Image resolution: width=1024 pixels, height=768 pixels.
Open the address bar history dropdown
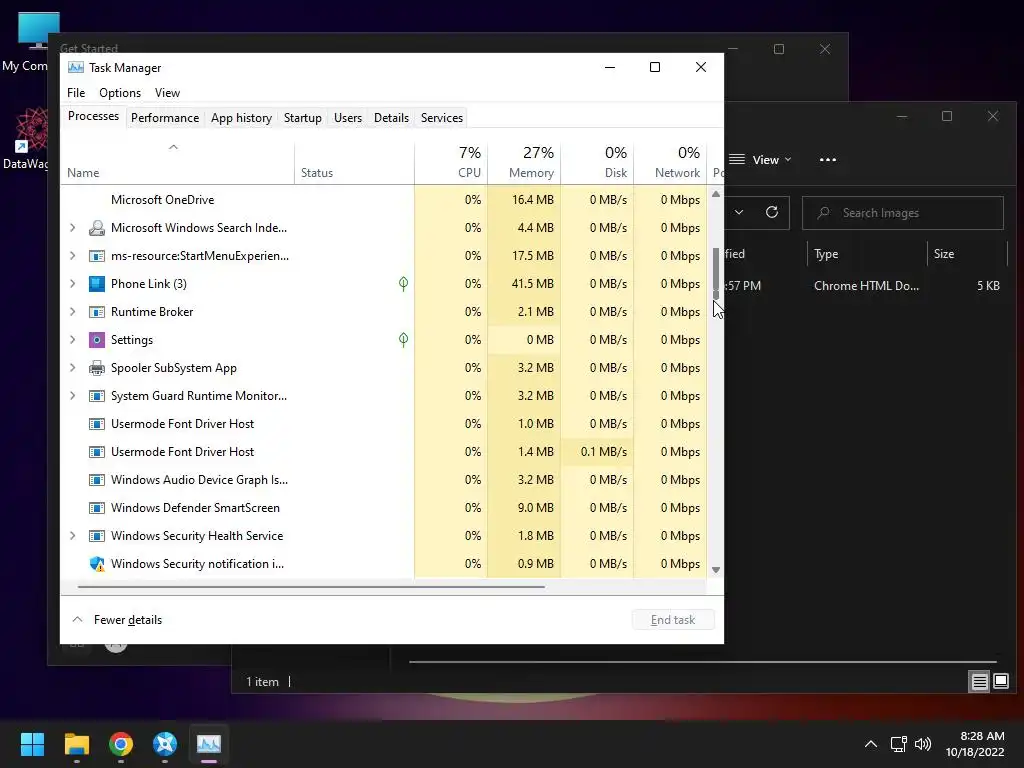(739, 212)
